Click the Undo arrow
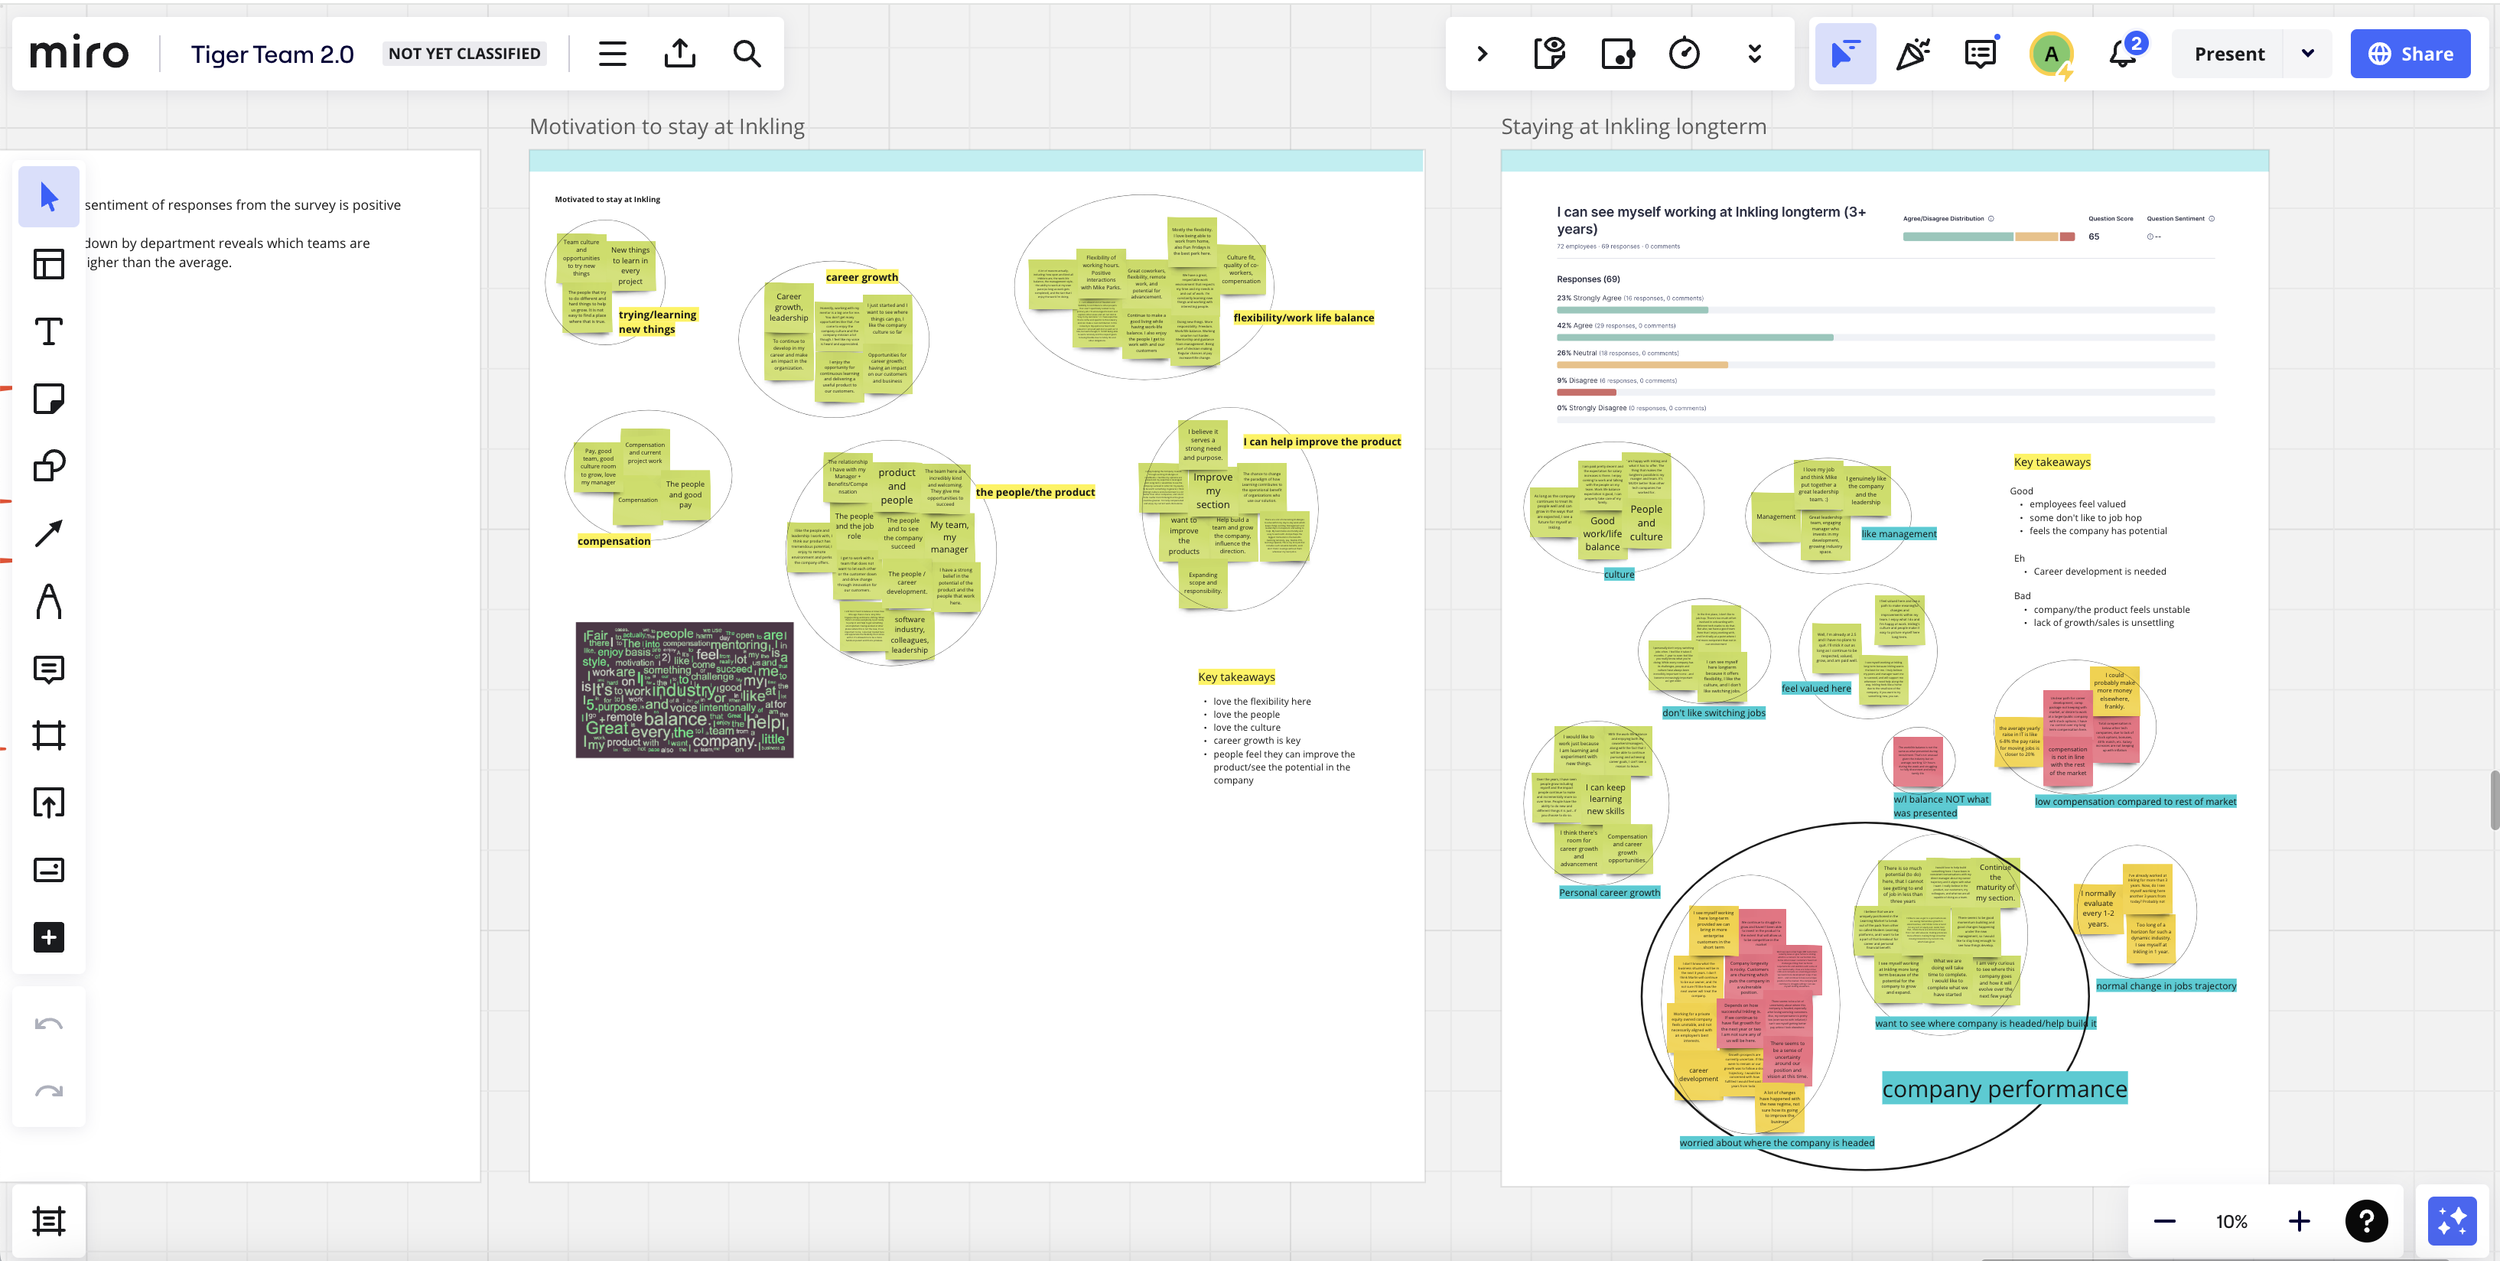 point(49,1024)
